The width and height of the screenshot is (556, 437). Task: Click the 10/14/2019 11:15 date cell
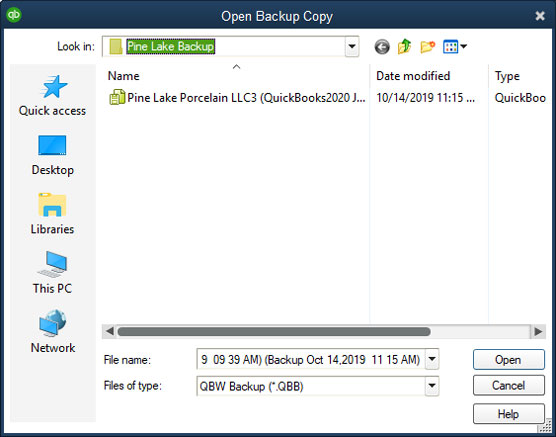point(426,98)
